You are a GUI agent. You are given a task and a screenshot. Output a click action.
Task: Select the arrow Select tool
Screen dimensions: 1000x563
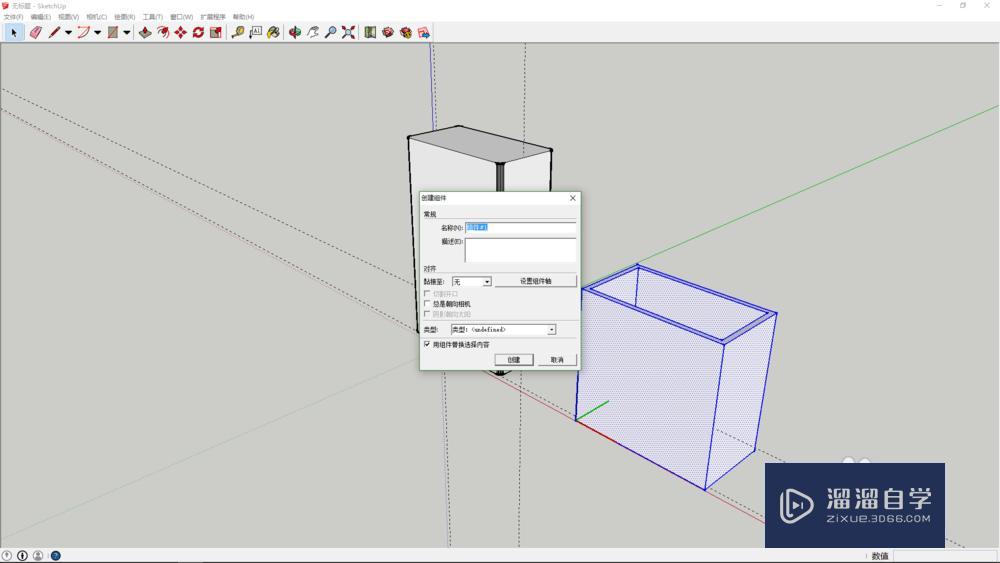pyautogui.click(x=14, y=33)
